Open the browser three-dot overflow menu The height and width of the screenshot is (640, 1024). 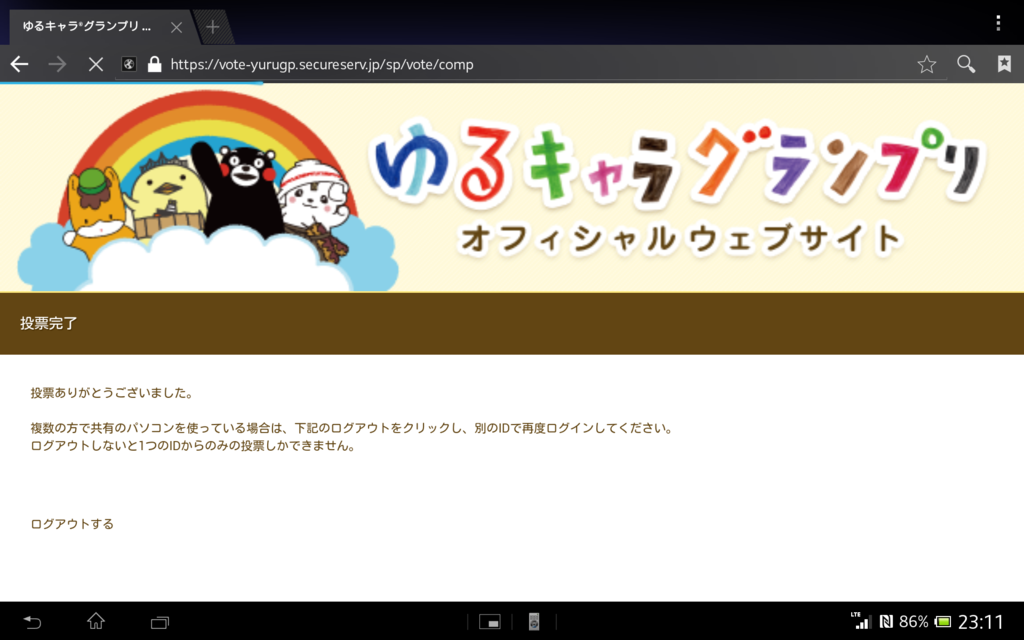pos(998,23)
